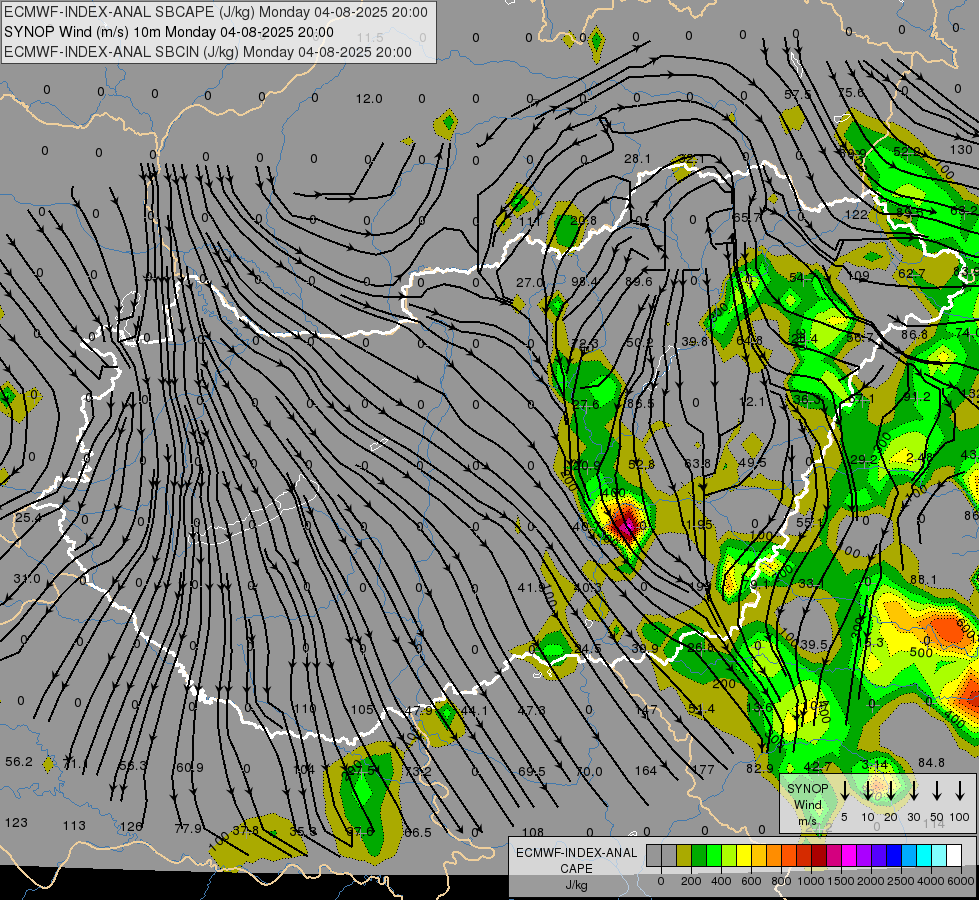
Task: Select the bright magenta CAPE legend swatch
Action: click(x=849, y=855)
